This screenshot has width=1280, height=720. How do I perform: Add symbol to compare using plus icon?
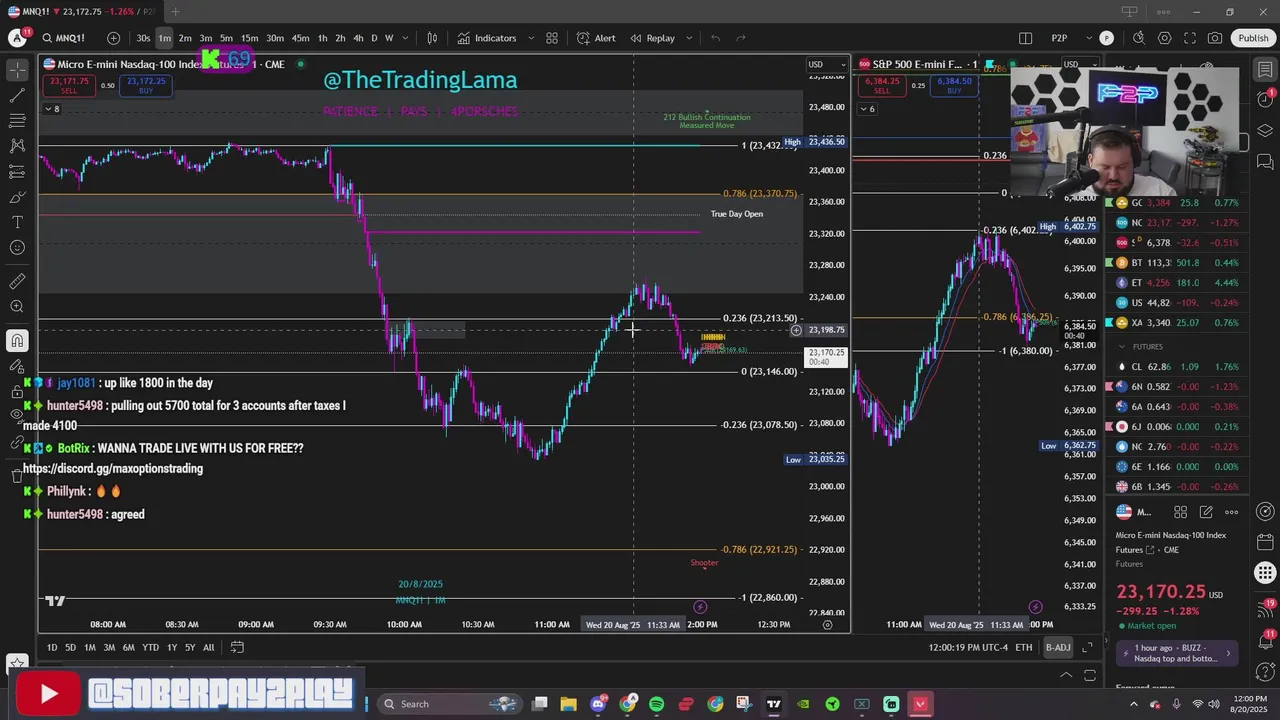113,38
